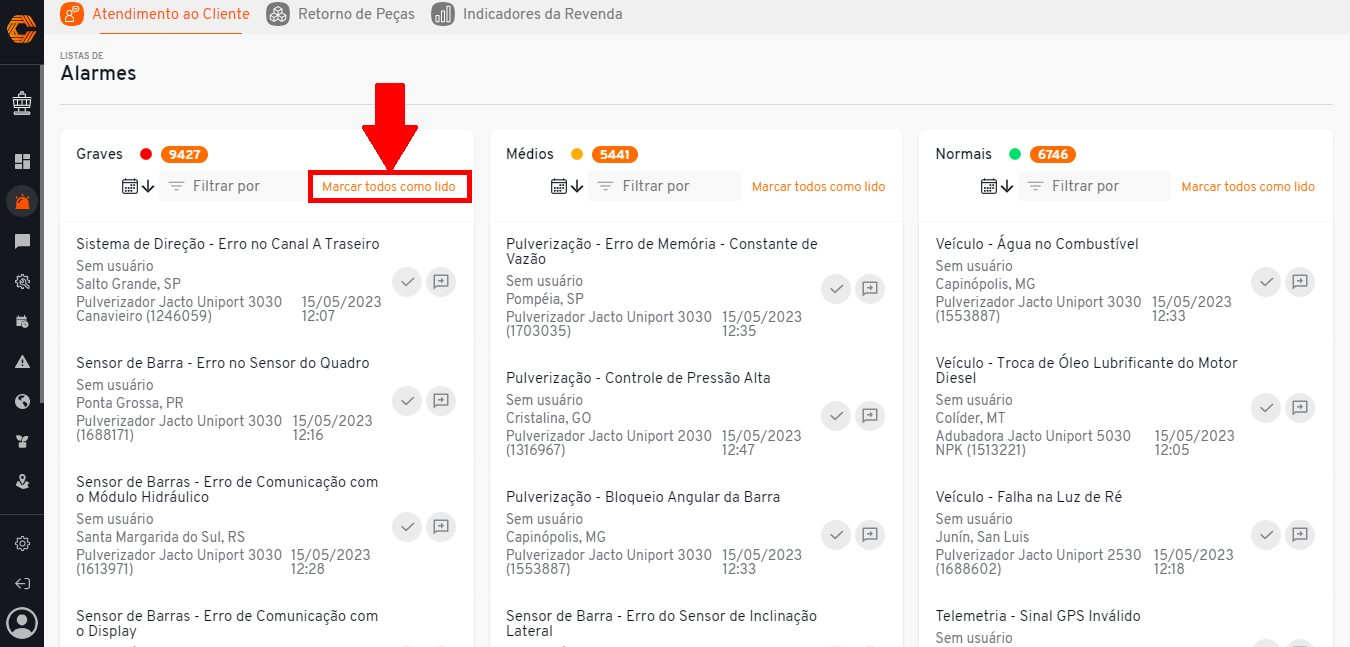The height and width of the screenshot is (647, 1350).
Task: Mark the Controle de Pressão Alta alarm as read
Action: [x=836, y=415]
